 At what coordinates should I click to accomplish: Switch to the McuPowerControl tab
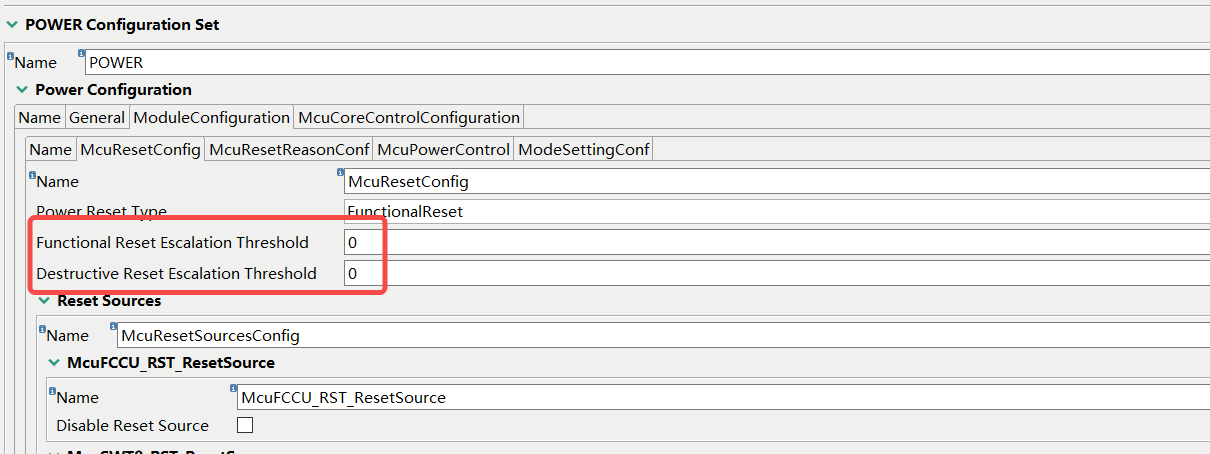click(443, 150)
